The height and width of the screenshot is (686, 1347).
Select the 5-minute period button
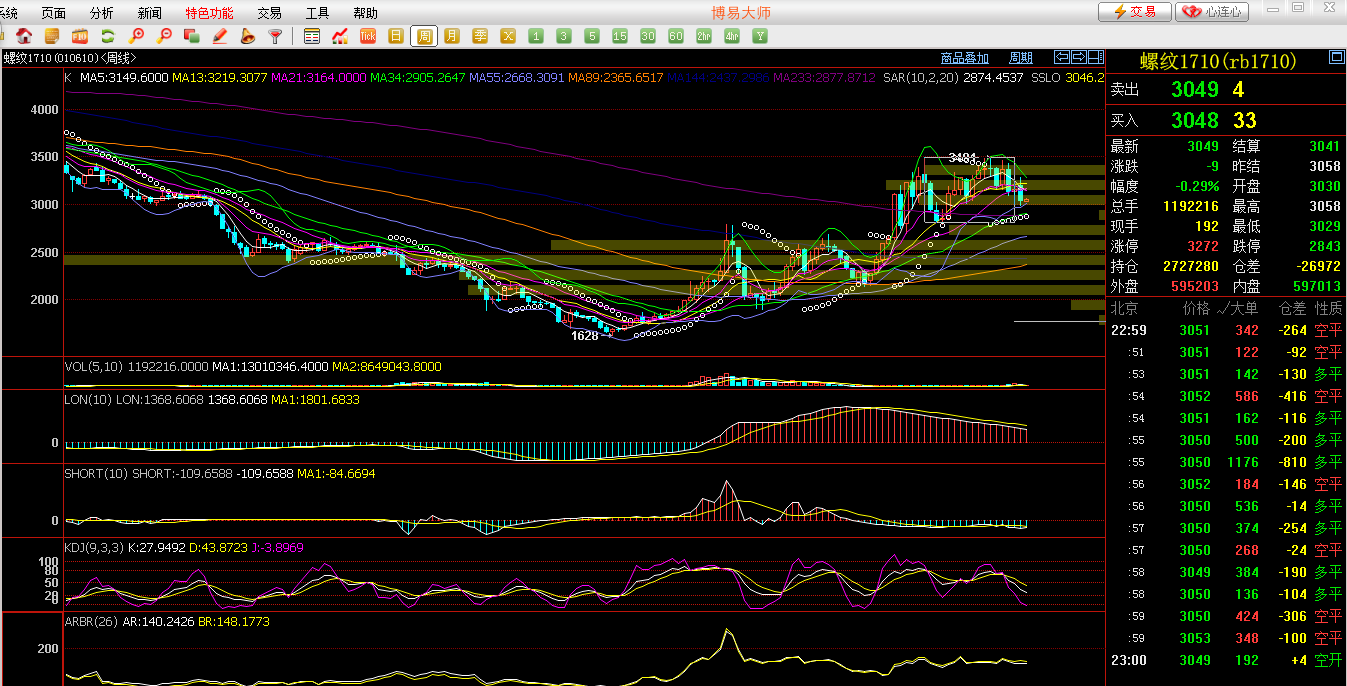(x=592, y=36)
